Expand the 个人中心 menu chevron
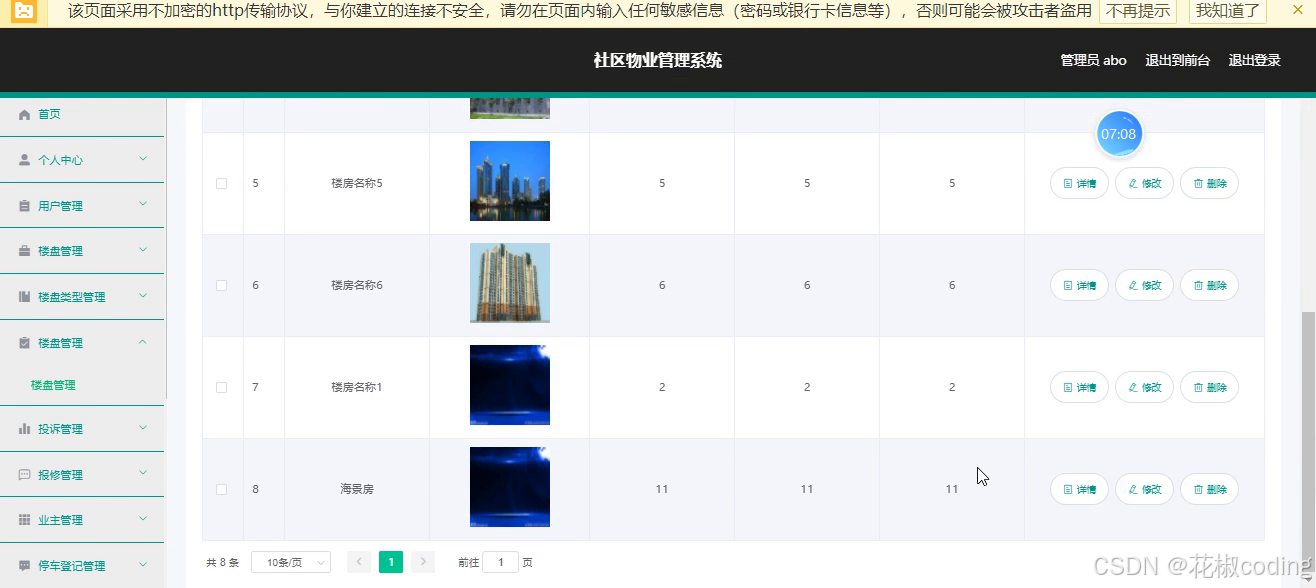 click(x=143, y=159)
